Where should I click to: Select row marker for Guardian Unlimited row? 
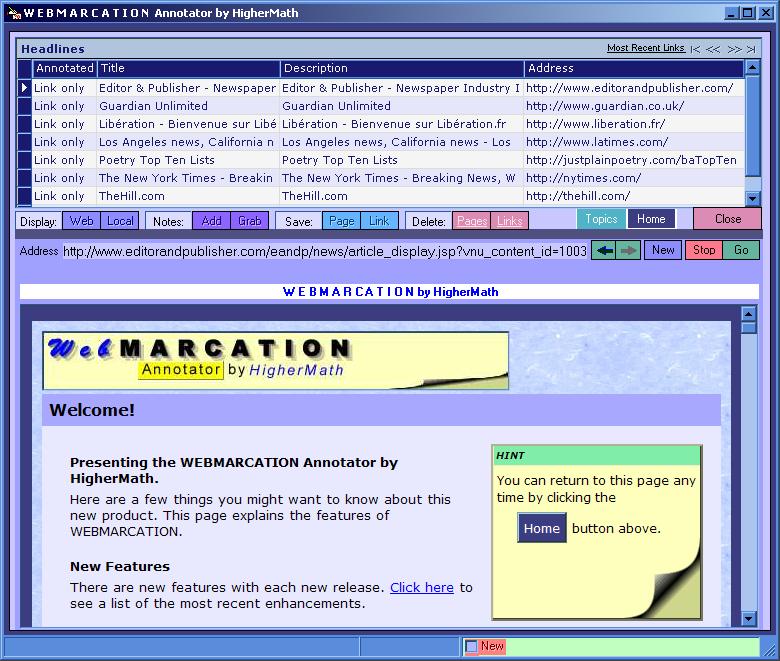24,106
